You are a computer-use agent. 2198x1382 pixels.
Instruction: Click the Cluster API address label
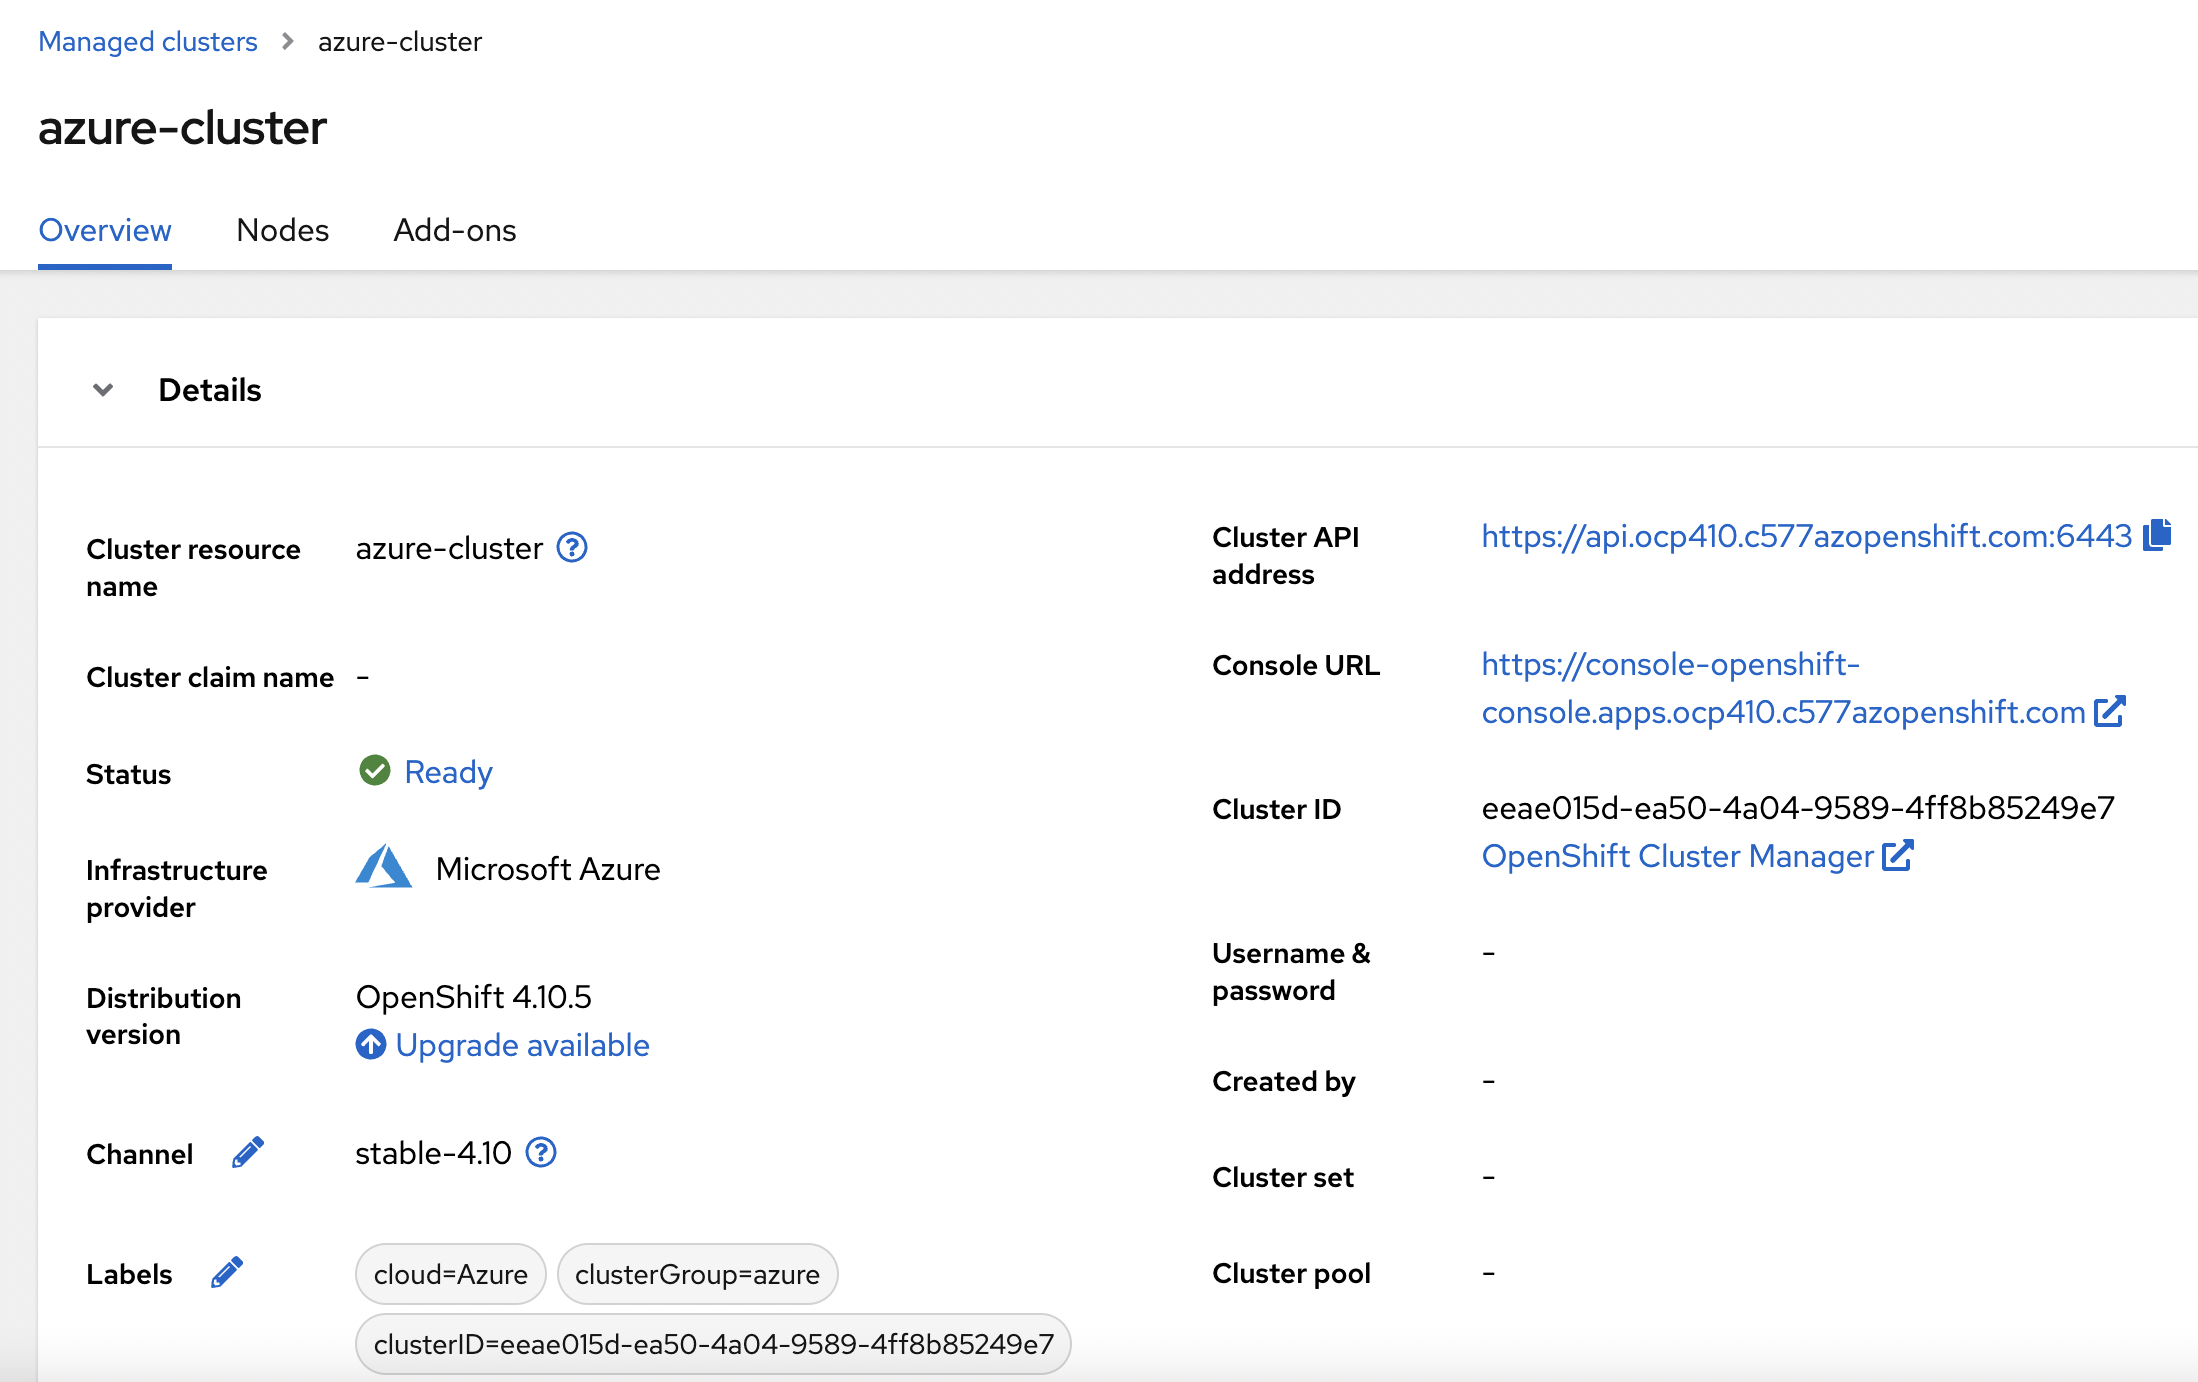coord(1286,555)
